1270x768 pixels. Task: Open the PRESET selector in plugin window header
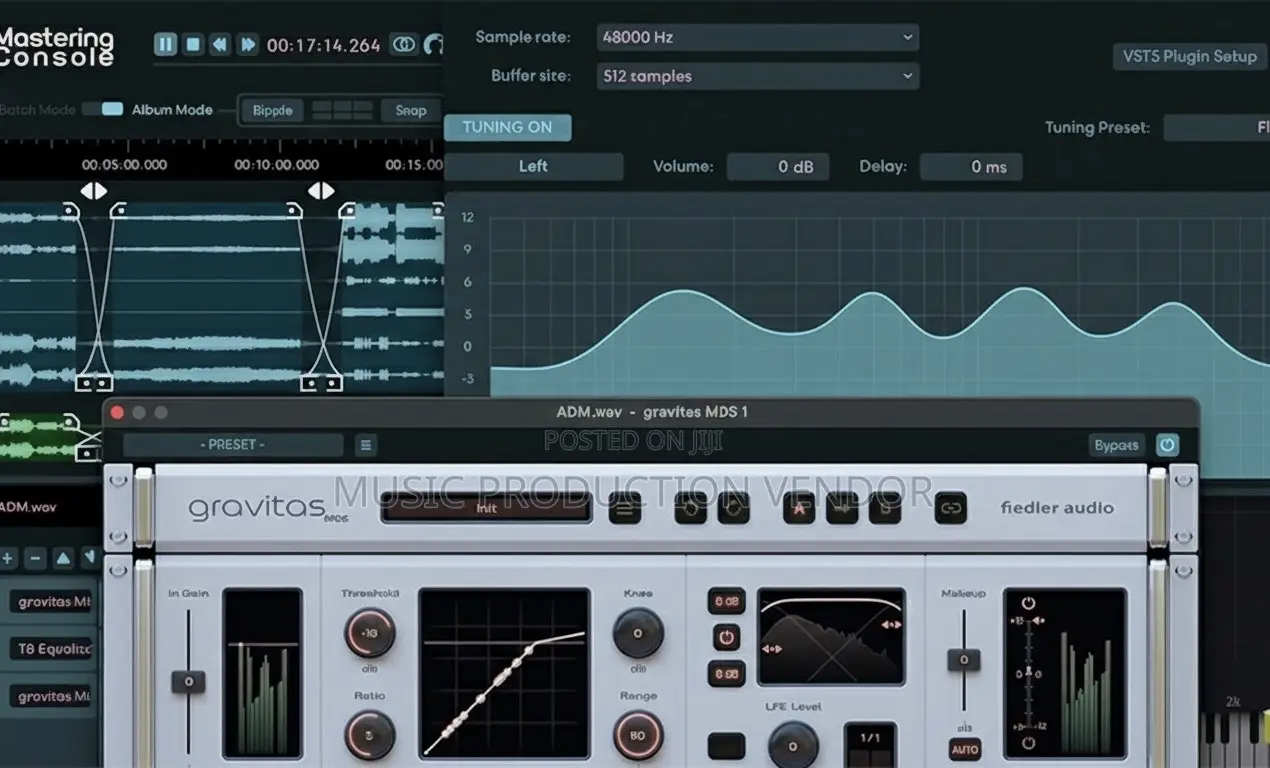233,444
